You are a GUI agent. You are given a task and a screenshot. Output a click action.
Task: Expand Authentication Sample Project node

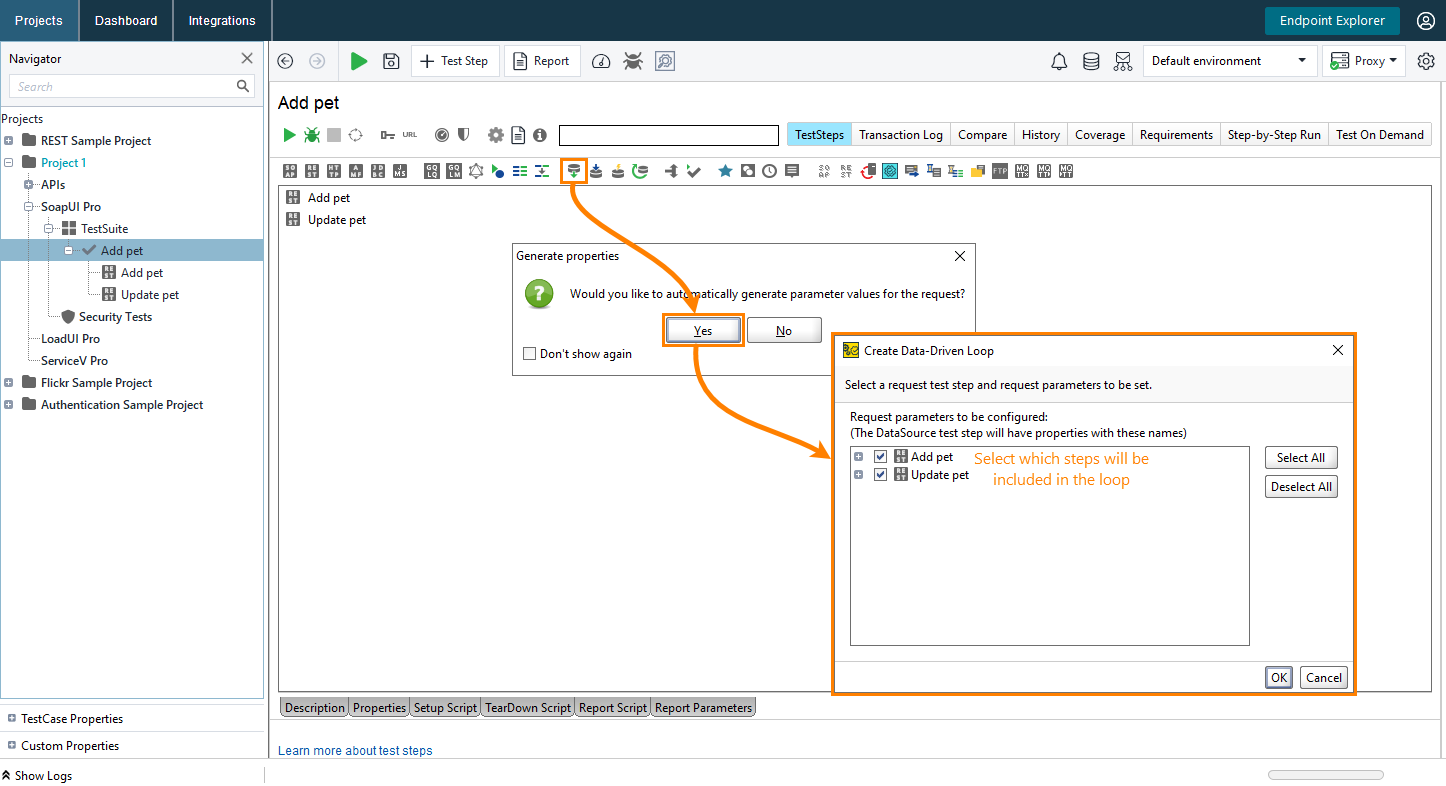pyautogui.click(x=9, y=405)
